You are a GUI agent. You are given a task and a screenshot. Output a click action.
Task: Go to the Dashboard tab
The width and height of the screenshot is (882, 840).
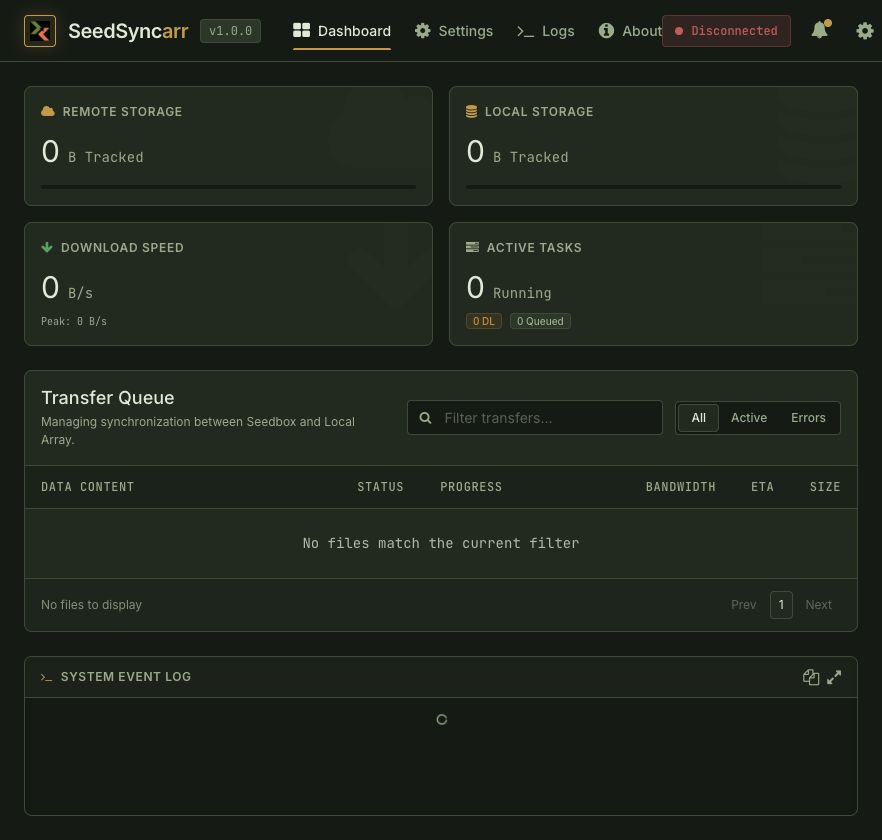click(x=342, y=31)
